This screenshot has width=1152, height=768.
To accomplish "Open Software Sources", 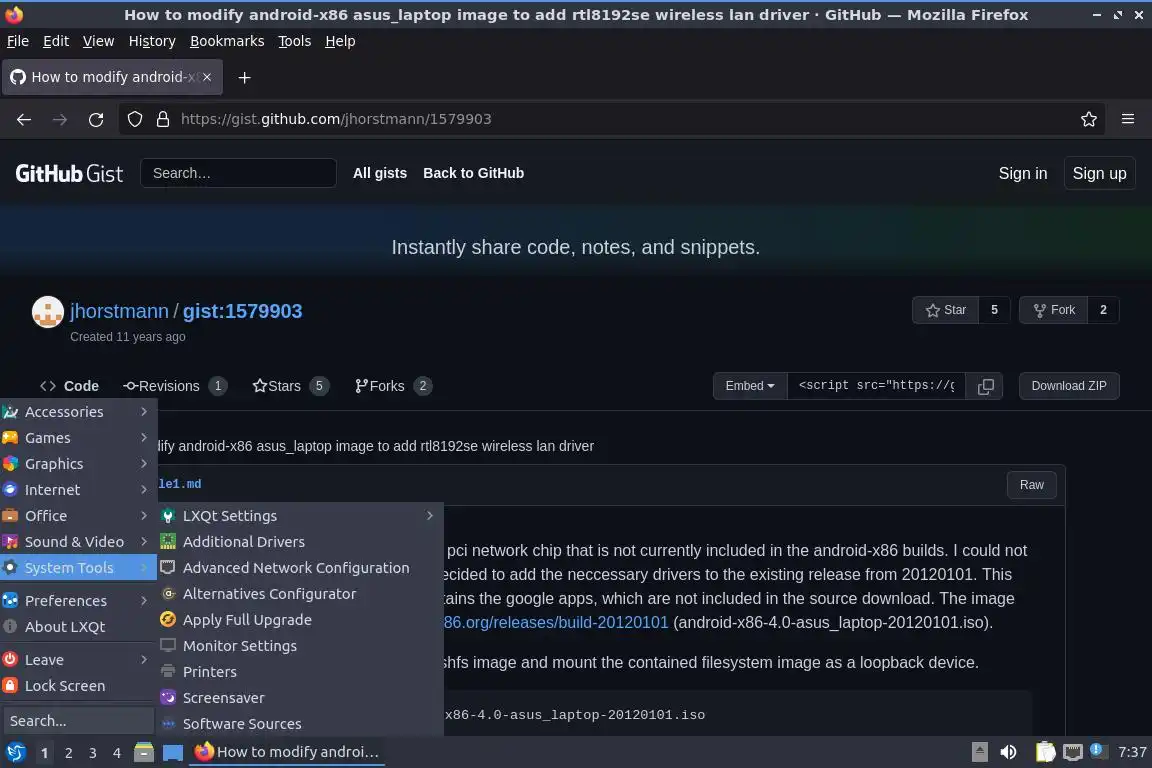I will coord(300,724).
